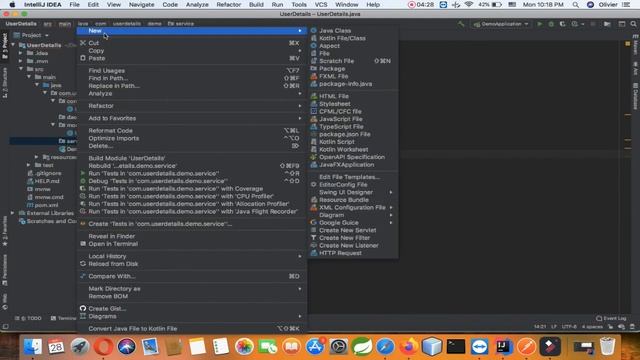Choose Package in New submenu

pyautogui.click(x=353, y=69)
